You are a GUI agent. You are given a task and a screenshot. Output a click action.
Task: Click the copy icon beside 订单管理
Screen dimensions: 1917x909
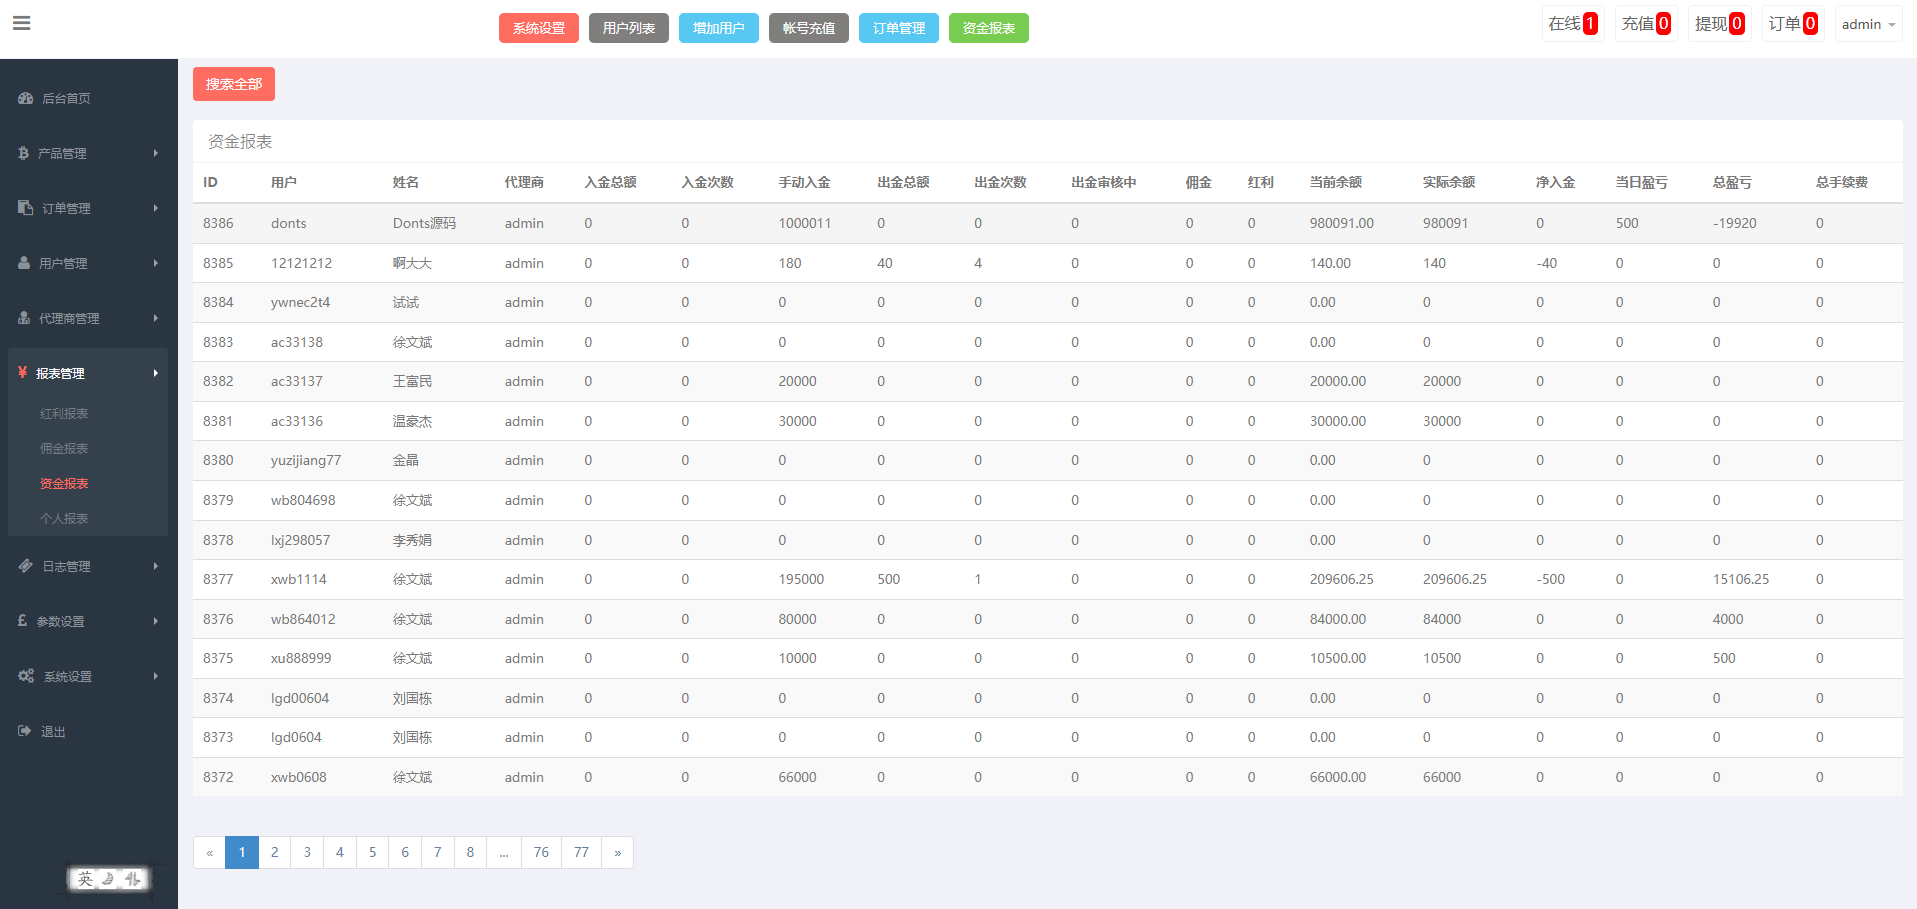(26, 208)
